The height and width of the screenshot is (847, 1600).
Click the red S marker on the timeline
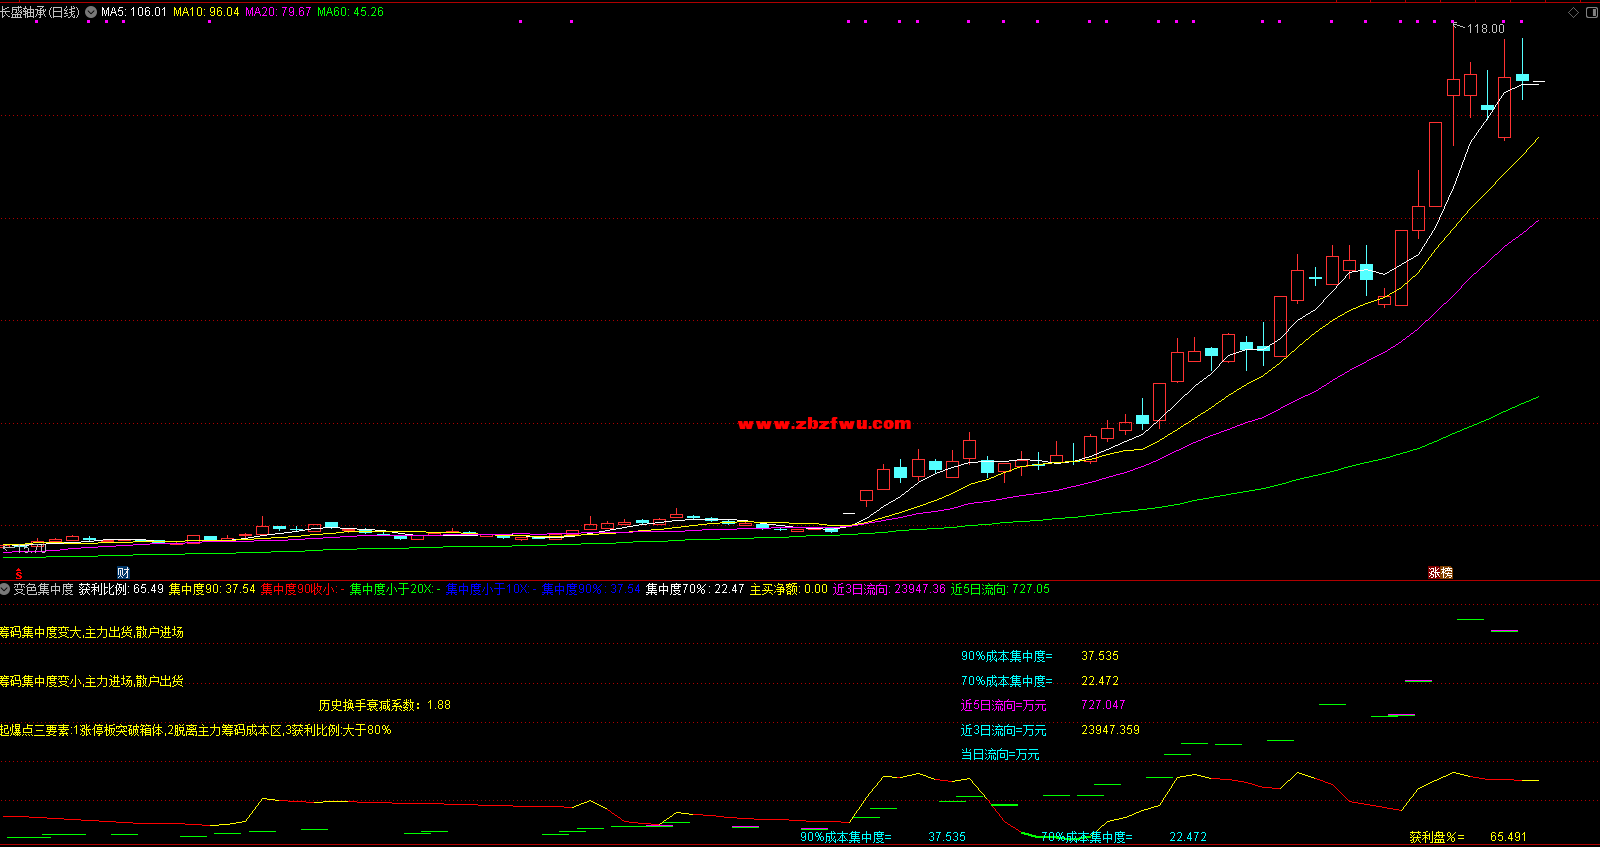pyautogui.click(x=18, y=573)
